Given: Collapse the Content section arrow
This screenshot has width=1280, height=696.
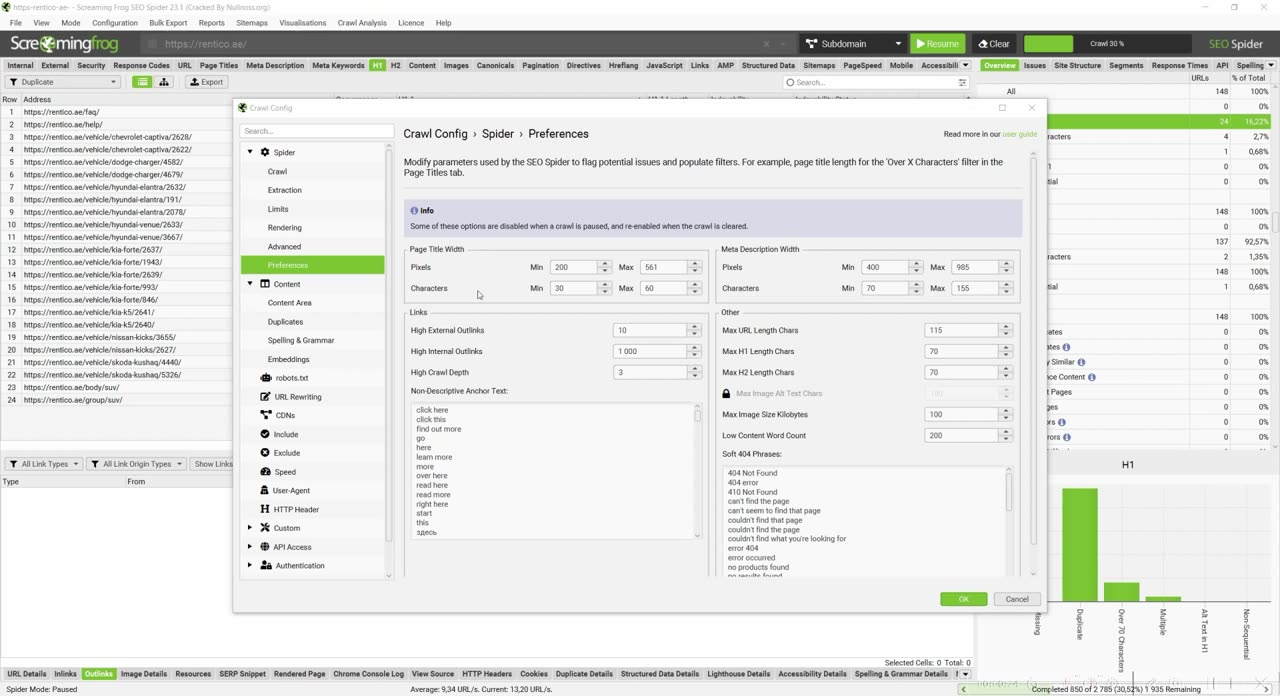Looking at the screenshot, I should pos(250,284).
